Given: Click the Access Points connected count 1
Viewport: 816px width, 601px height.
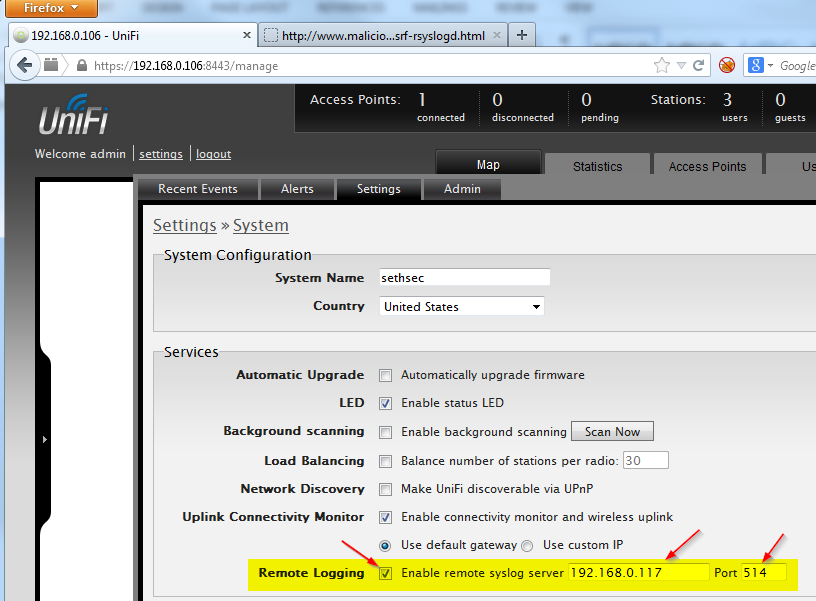Looking at the screenshot, I should pos(422,99).
